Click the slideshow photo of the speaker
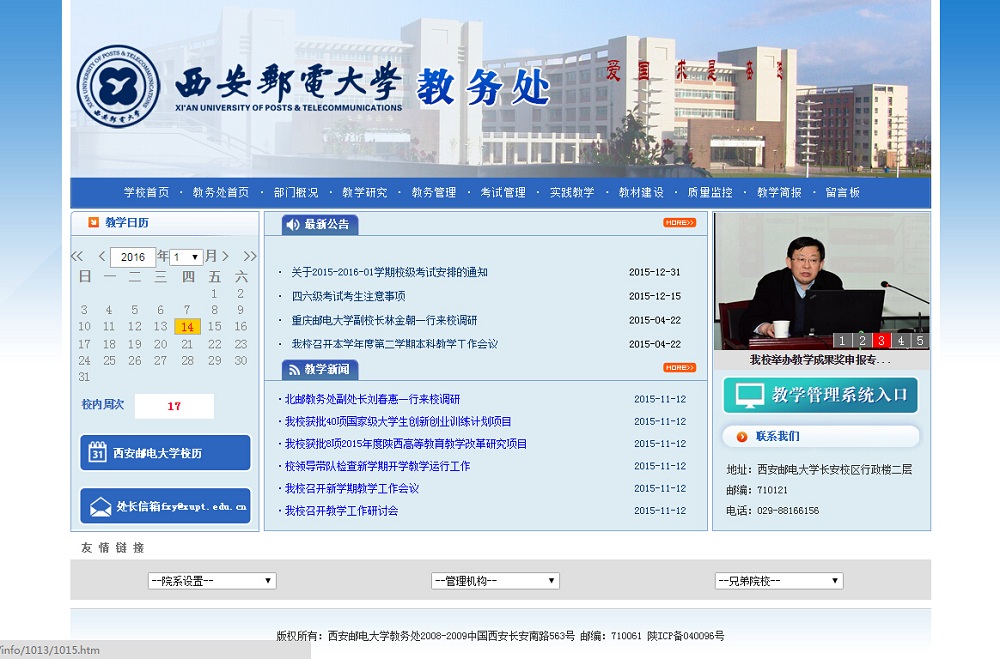This screenshot has height=659, width=1000. click(x=821, y=281)
